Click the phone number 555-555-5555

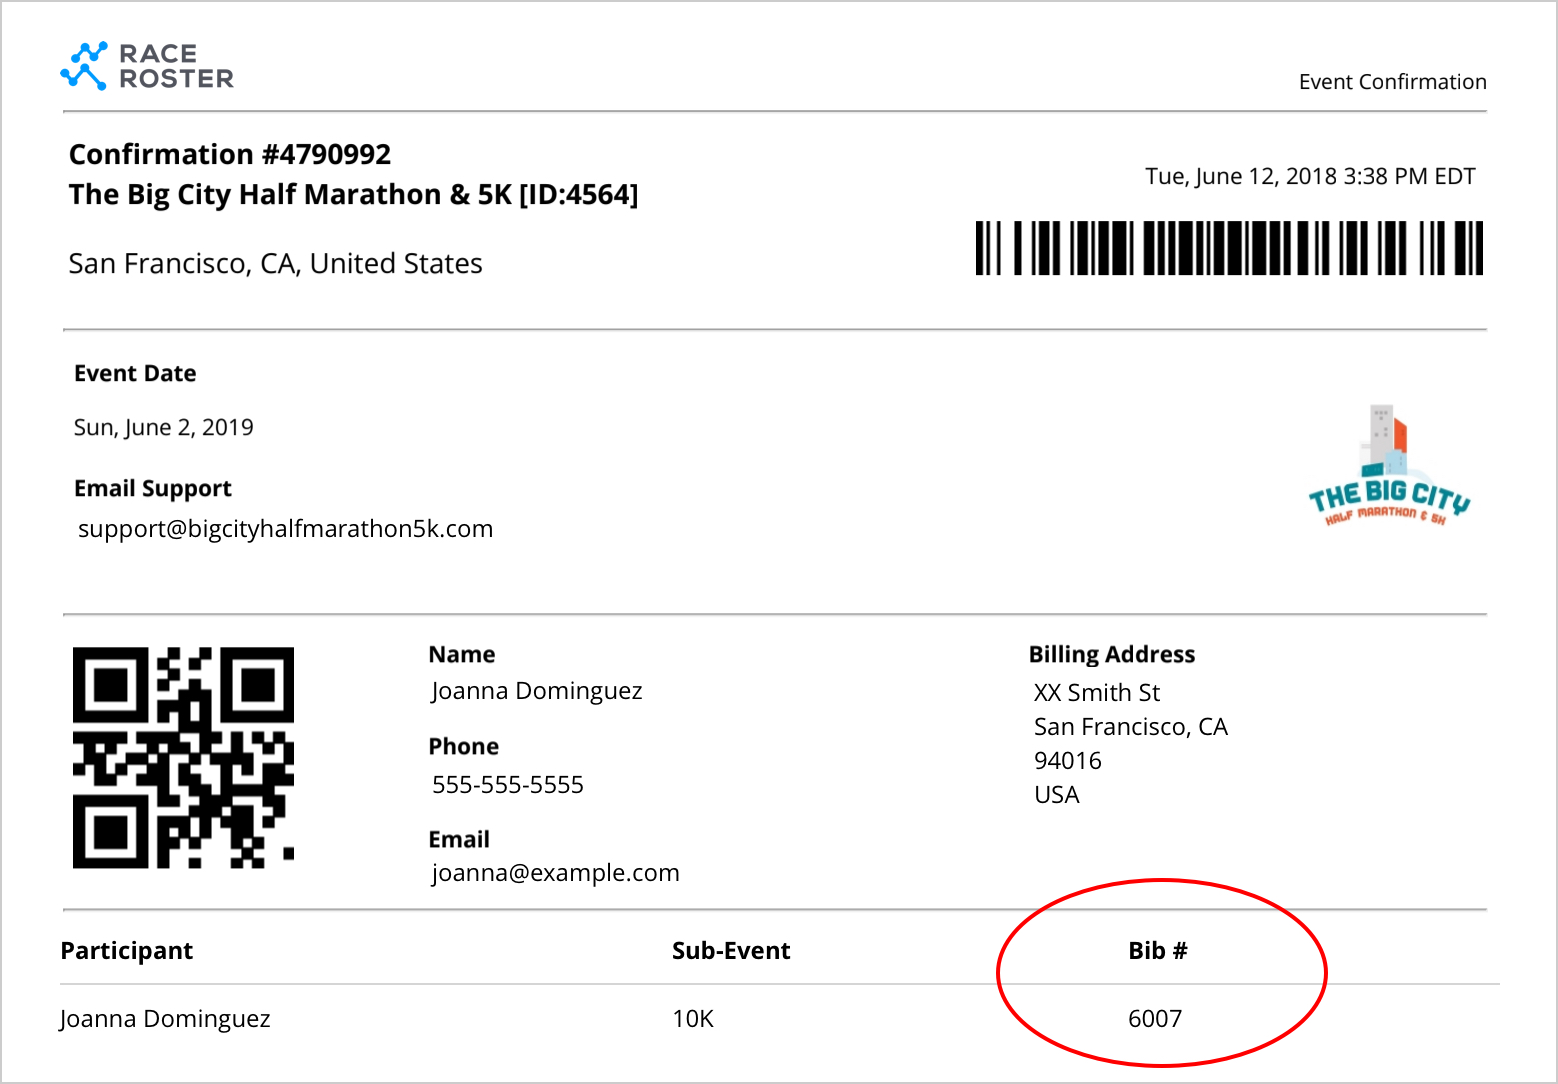(508, 785)
